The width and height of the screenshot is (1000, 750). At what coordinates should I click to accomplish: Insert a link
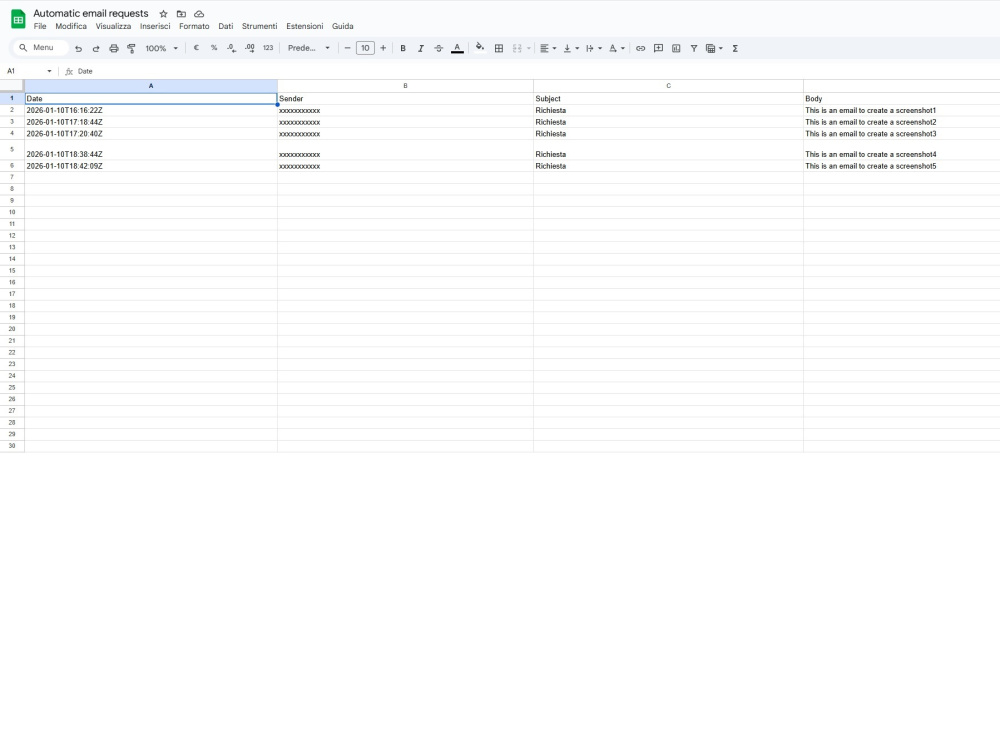(x=640, y=48)
